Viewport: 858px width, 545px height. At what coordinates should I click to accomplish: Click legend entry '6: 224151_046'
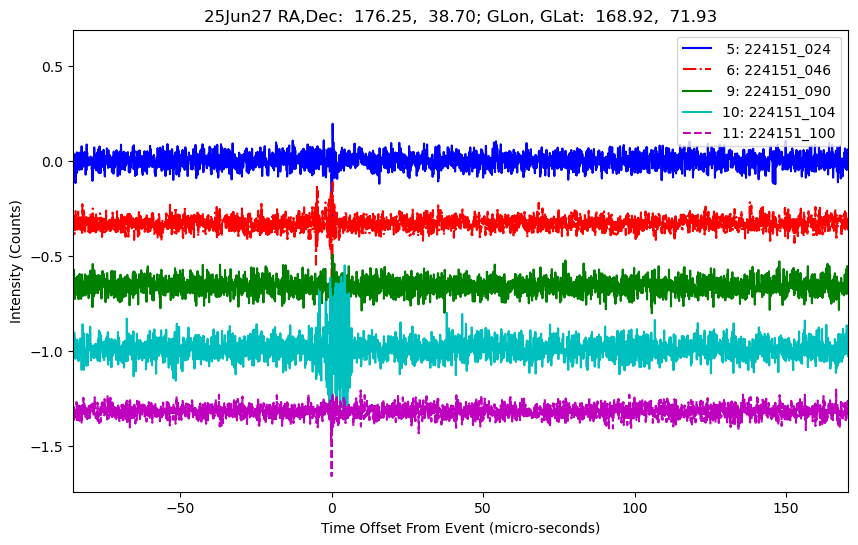(778, 70)
